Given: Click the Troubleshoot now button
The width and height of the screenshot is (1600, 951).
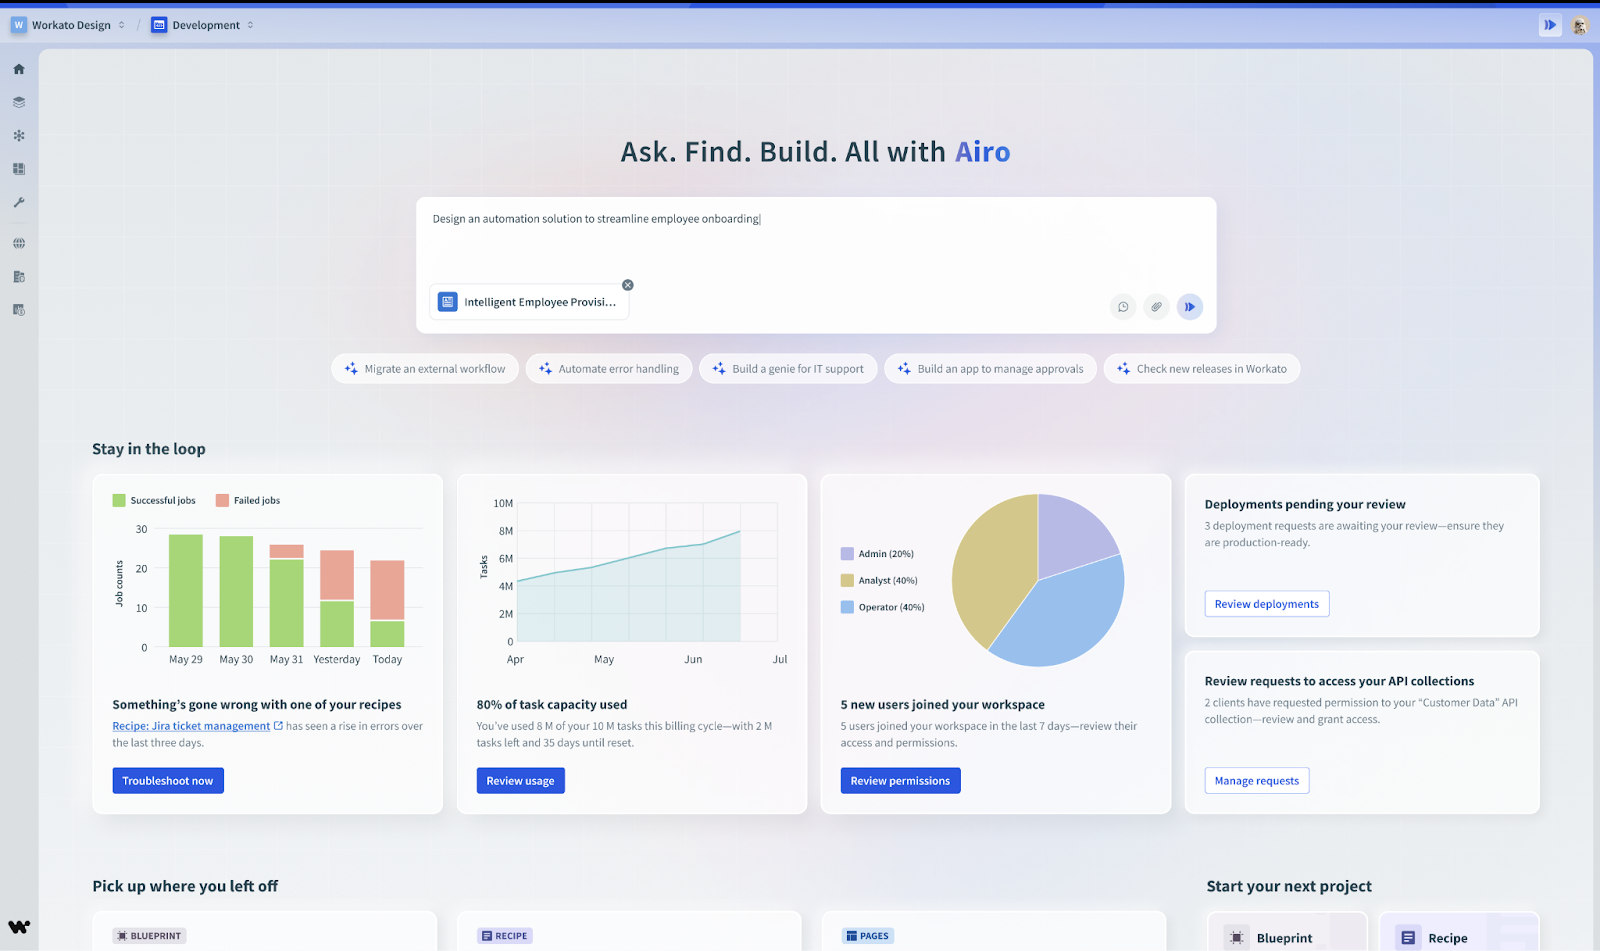Looking at the screenshot, I should pos(168,781).
